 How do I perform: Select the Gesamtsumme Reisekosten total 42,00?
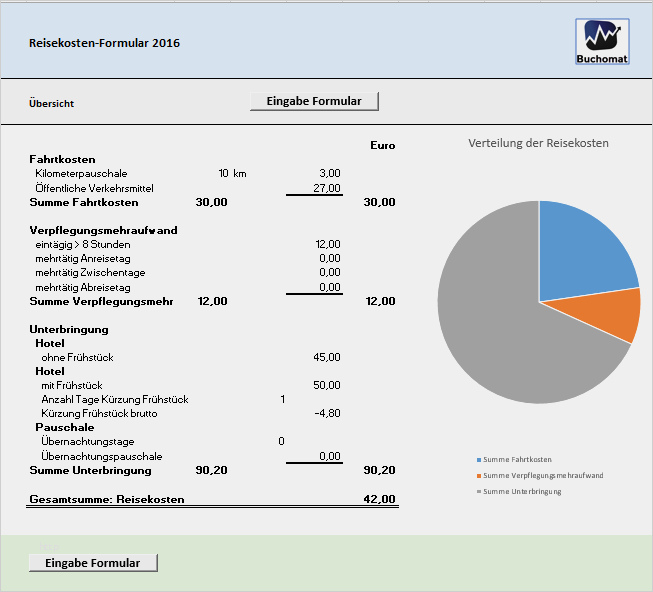click(x=379, y=499)
